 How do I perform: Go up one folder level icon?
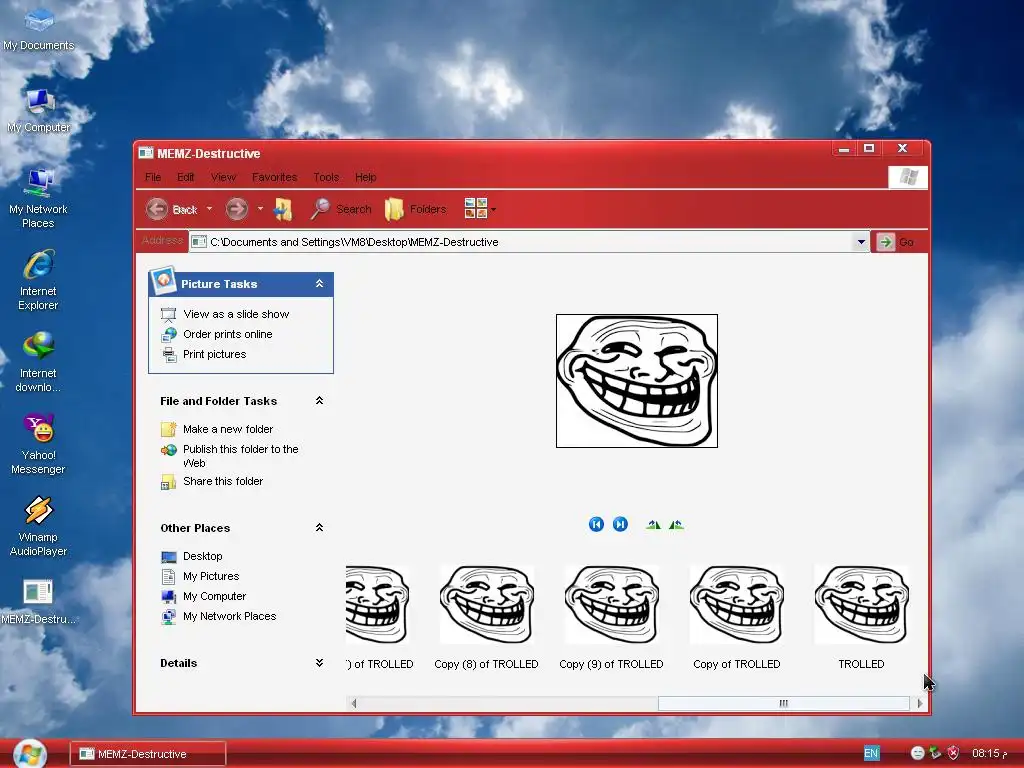tap(283, 209)
